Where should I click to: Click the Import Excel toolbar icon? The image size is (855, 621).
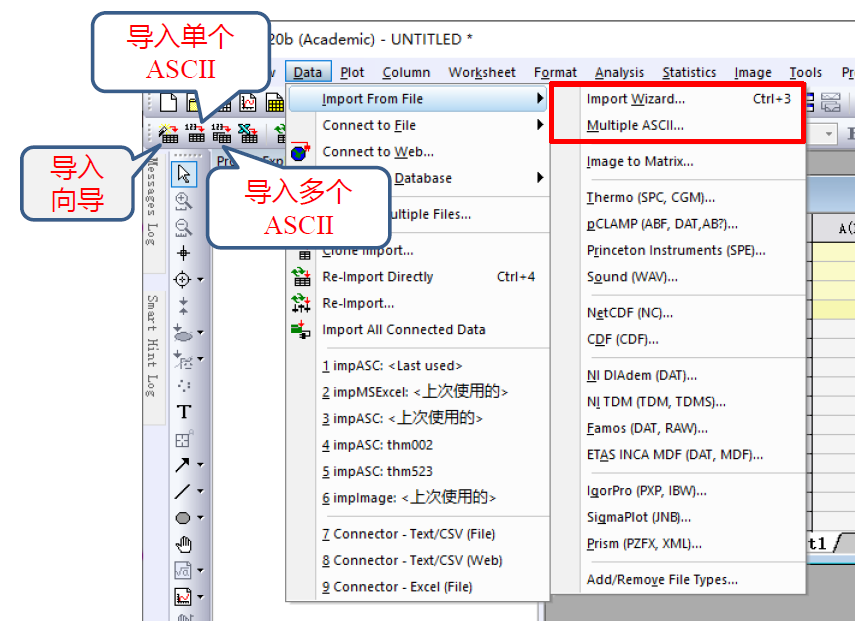(247, 132)
